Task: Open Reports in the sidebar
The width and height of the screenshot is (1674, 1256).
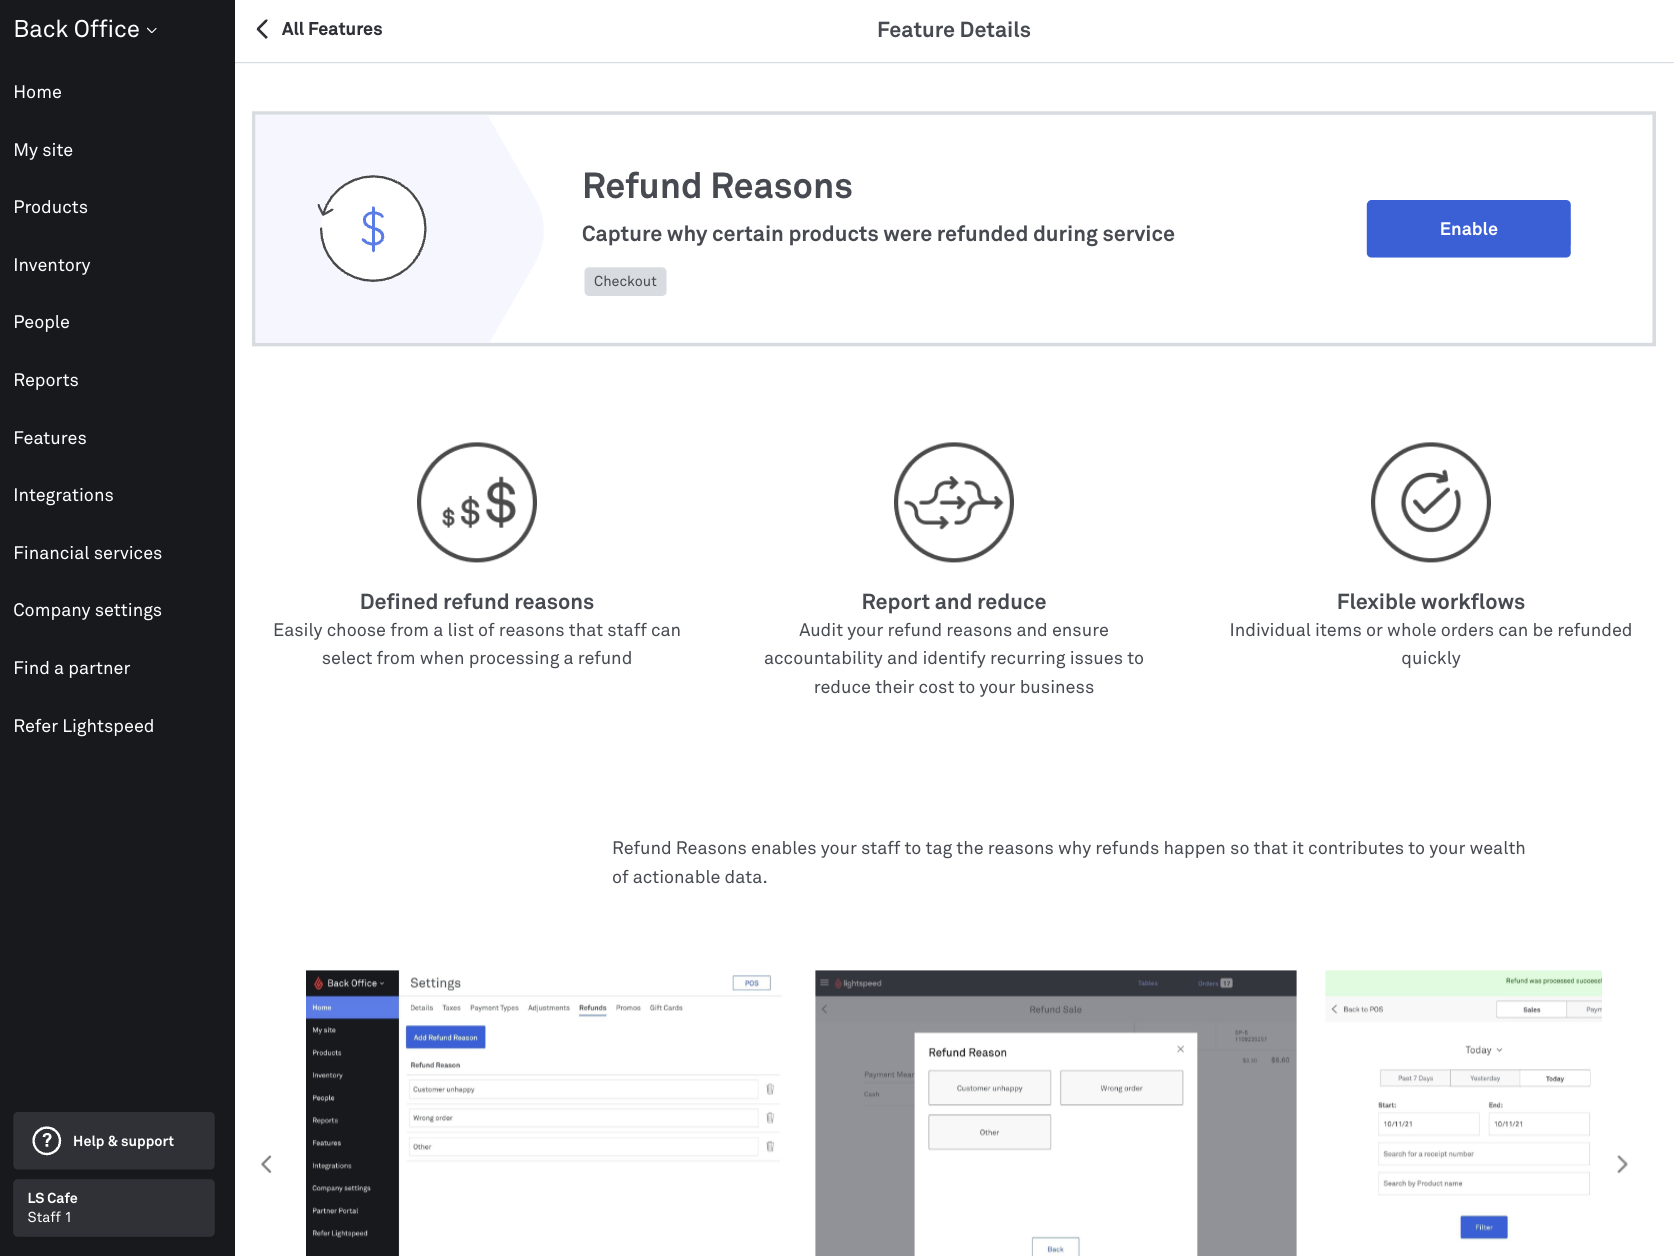Action: click(46, 380)
